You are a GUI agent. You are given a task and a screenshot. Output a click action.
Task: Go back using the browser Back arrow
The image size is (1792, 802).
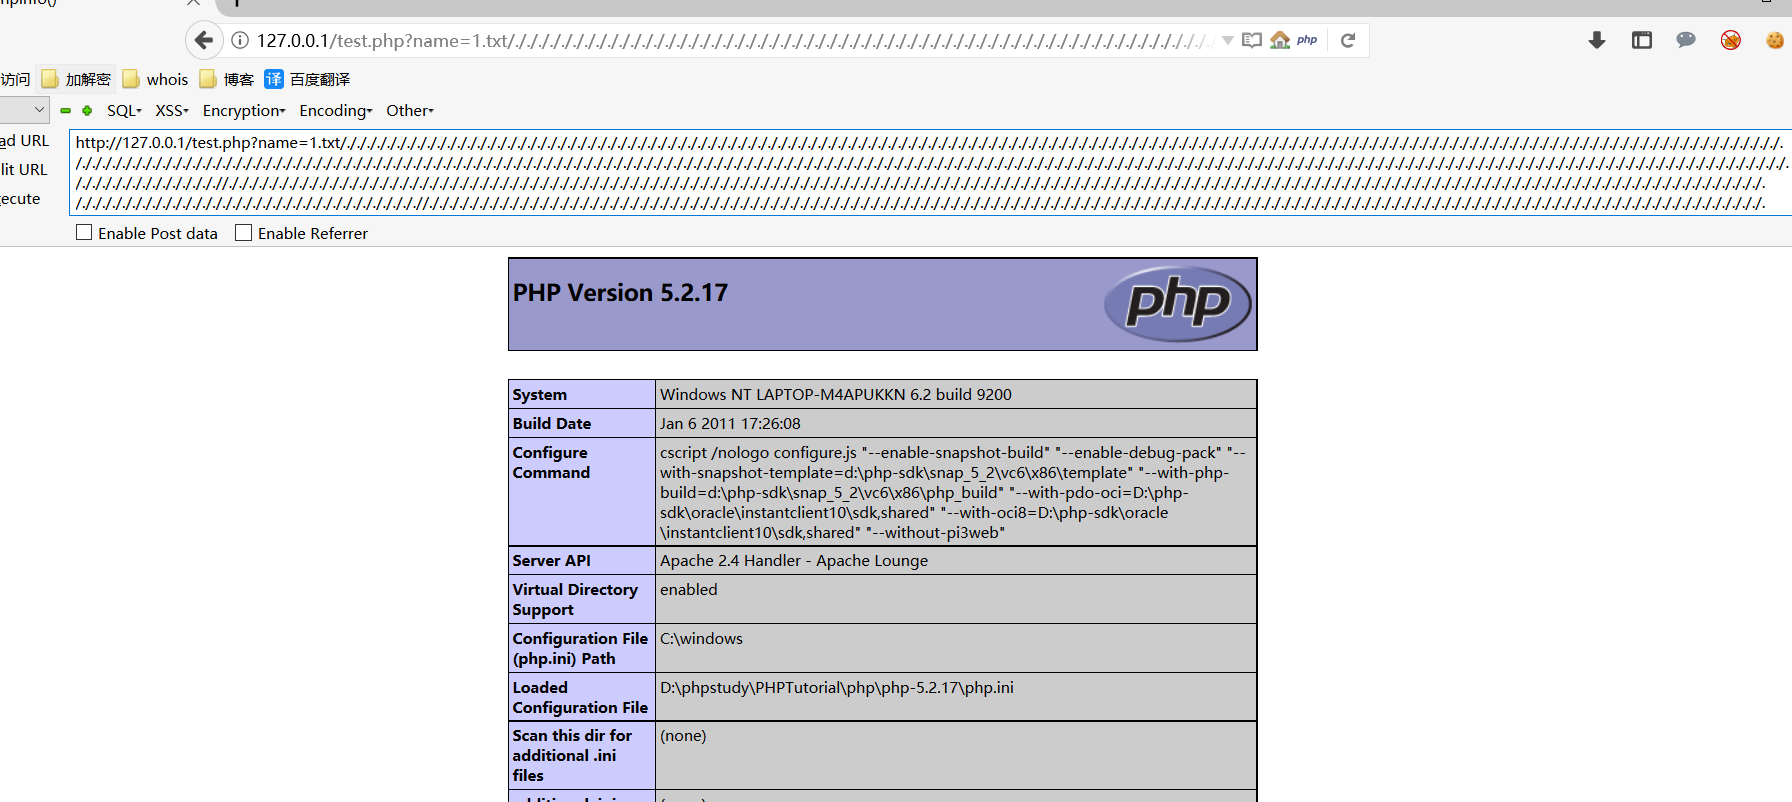click(x=204, y=40)
